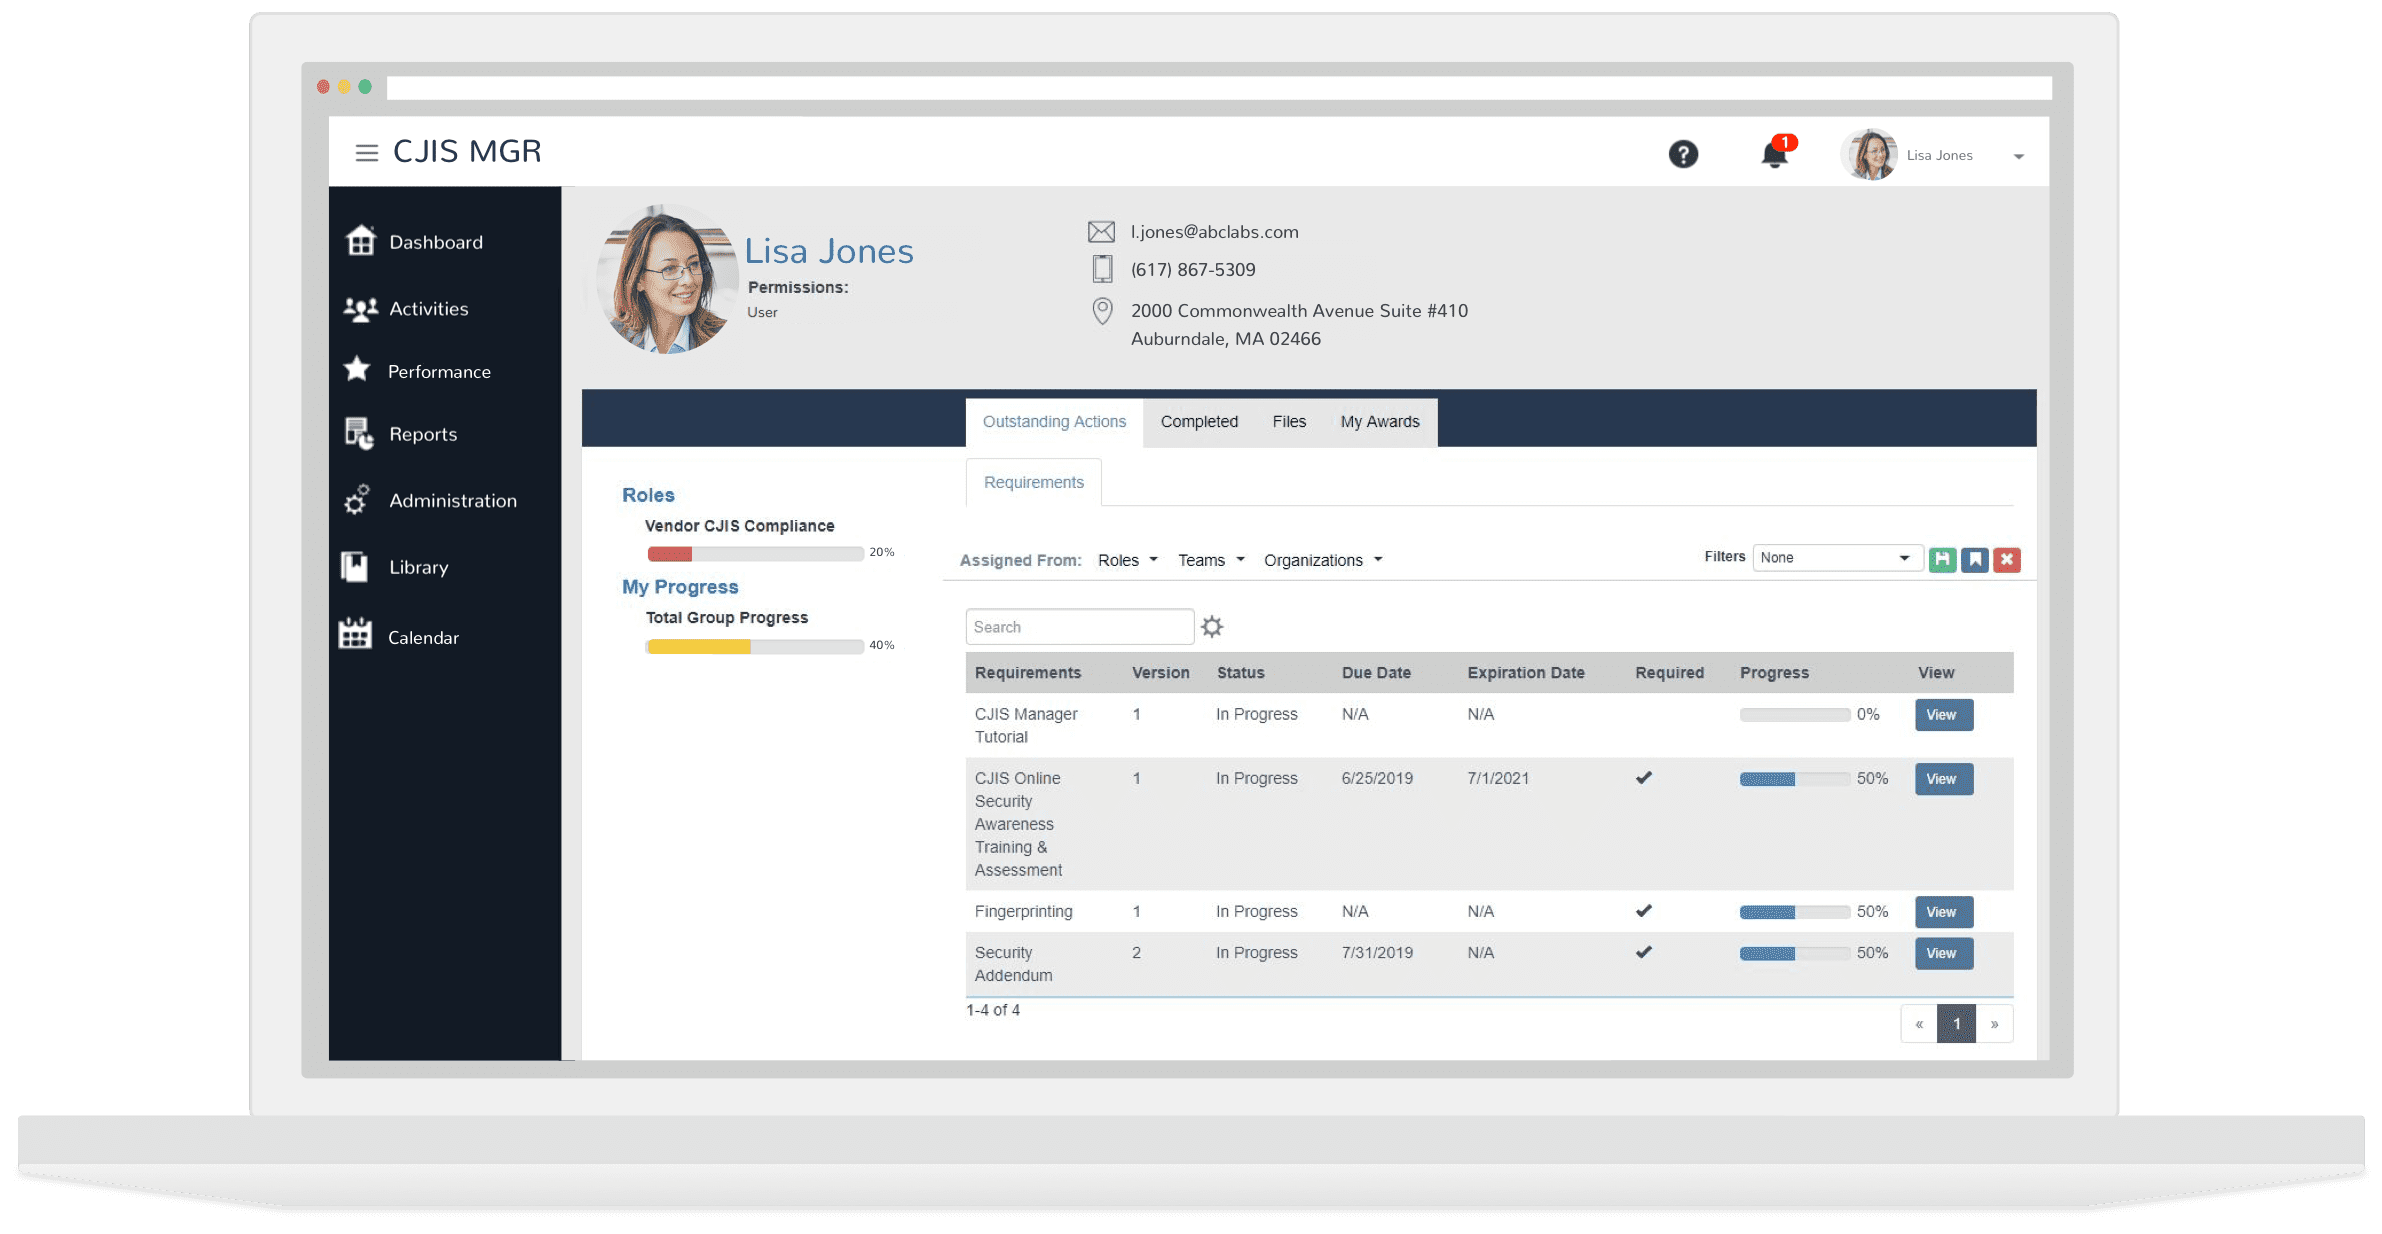Click Required checkmark in Fingerprinting row

point(1644,911)
